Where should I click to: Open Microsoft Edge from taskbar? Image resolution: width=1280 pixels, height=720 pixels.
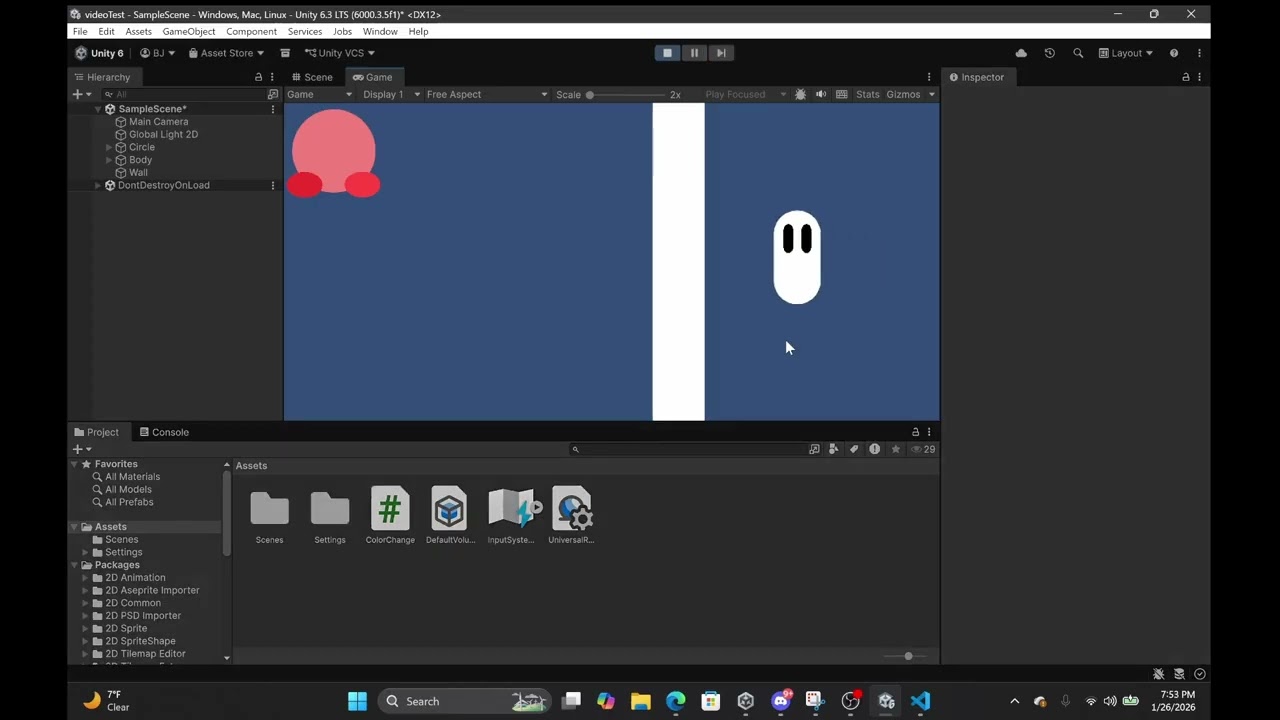click(676, 701)
